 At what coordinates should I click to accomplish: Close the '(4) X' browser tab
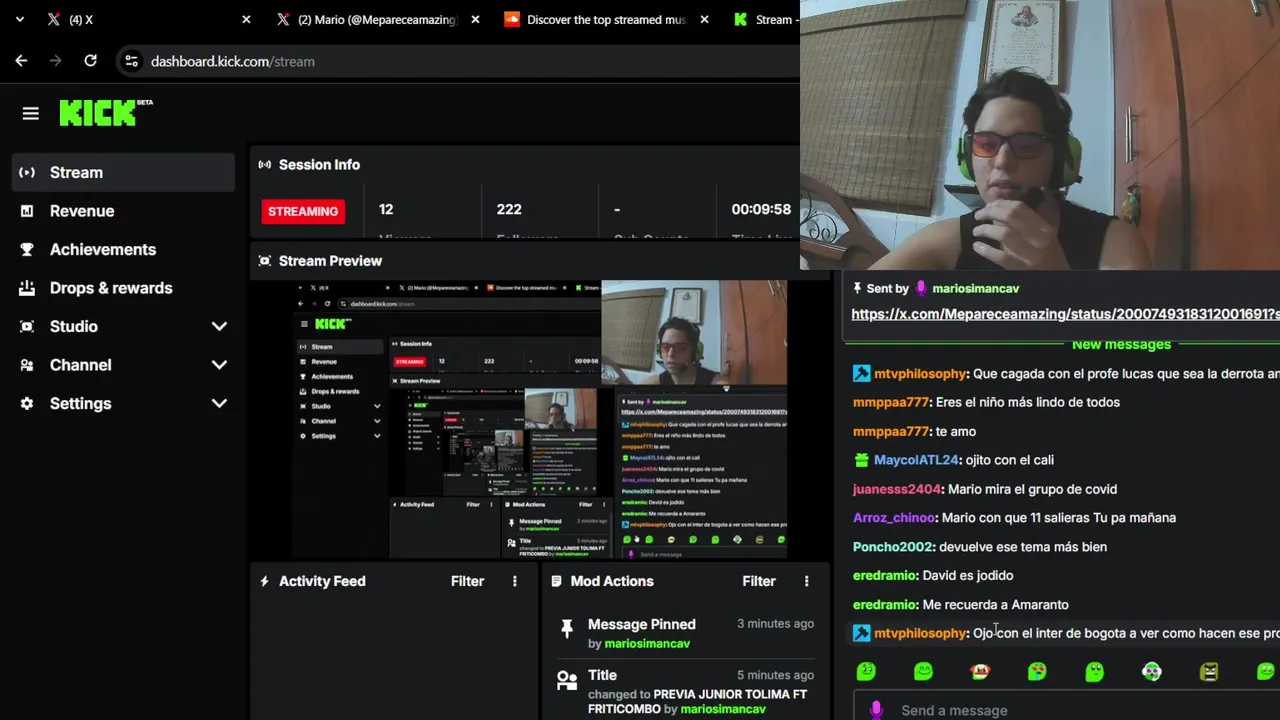[246, 19]
